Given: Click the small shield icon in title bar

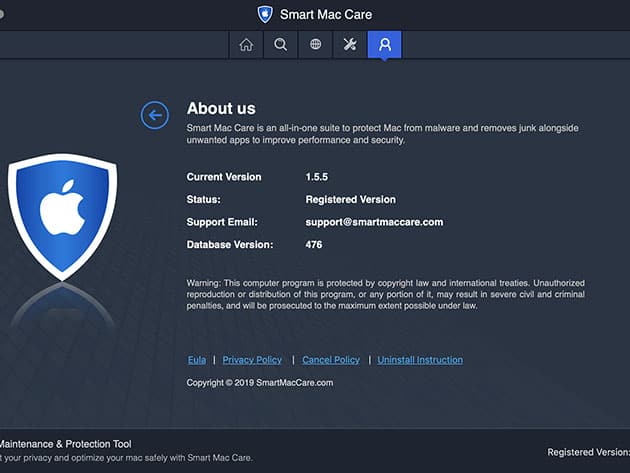Looking at the screenshot, I should pyautogui.click(x=265, y=14).
